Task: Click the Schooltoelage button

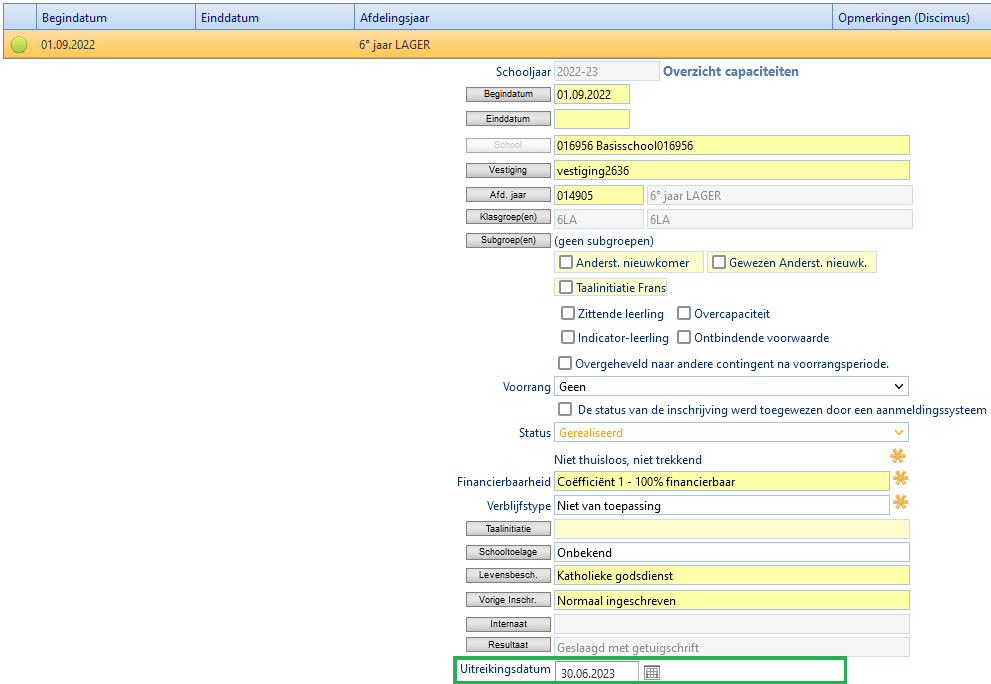Action: (508, 552)
